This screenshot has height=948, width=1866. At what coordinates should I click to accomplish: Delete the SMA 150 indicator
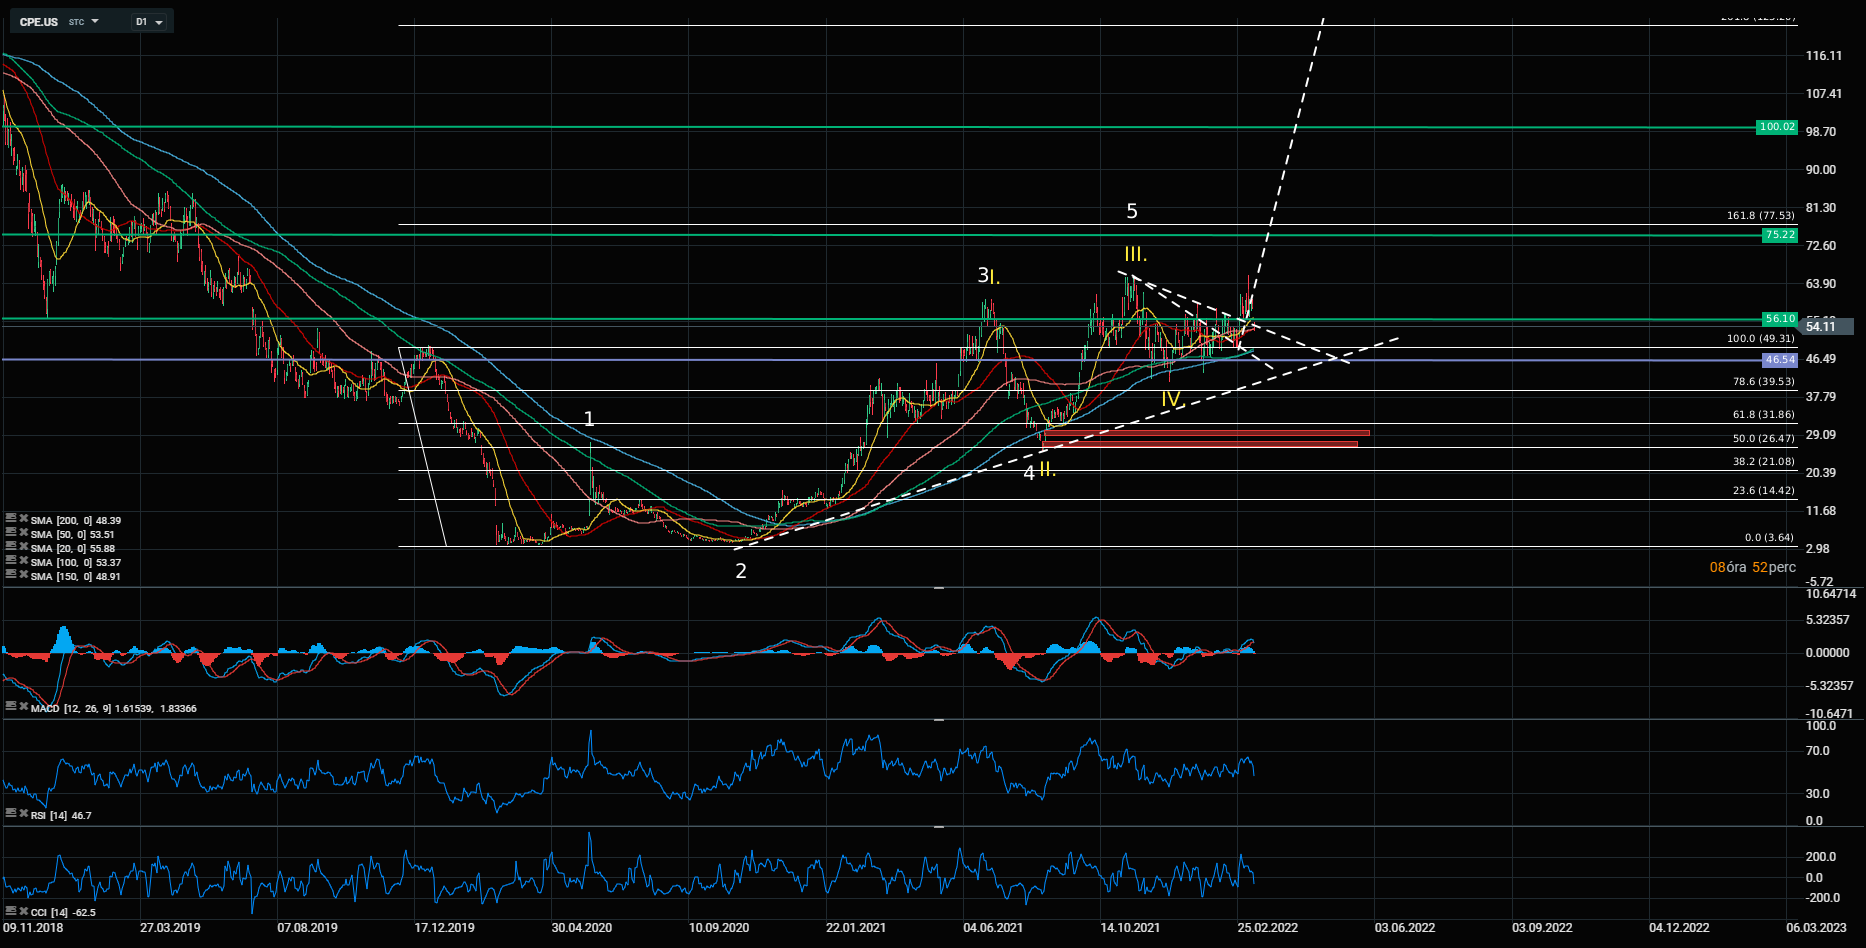[23, 575]
